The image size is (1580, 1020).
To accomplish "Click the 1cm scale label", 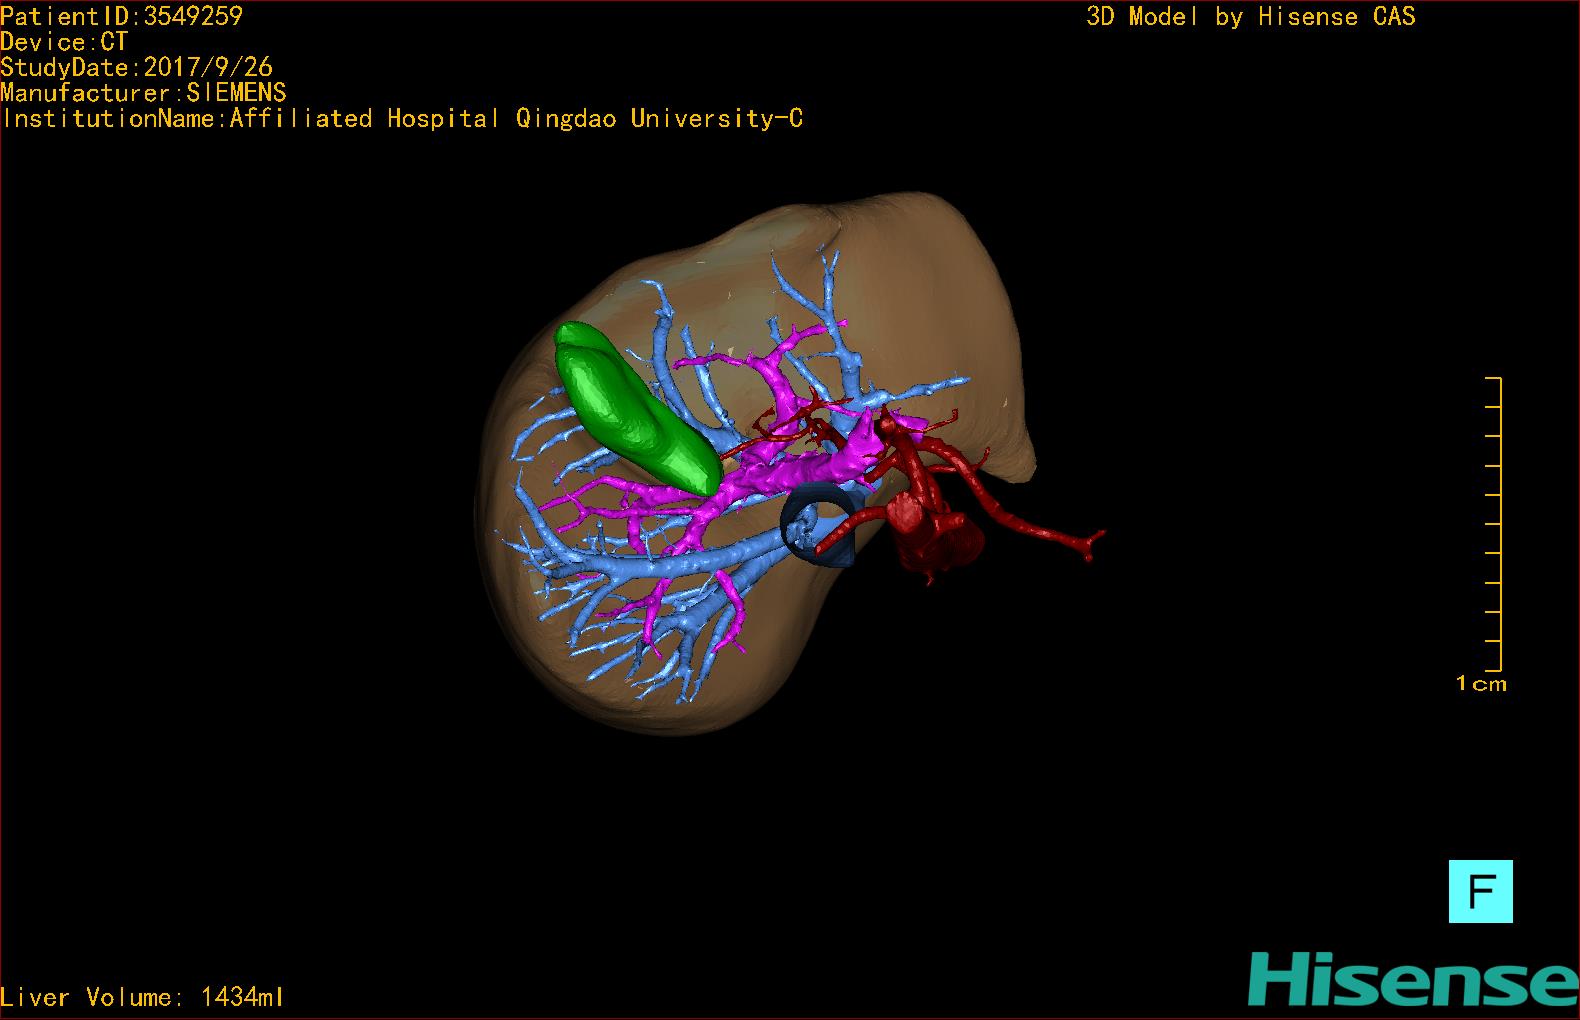I will click(1481, 684).
